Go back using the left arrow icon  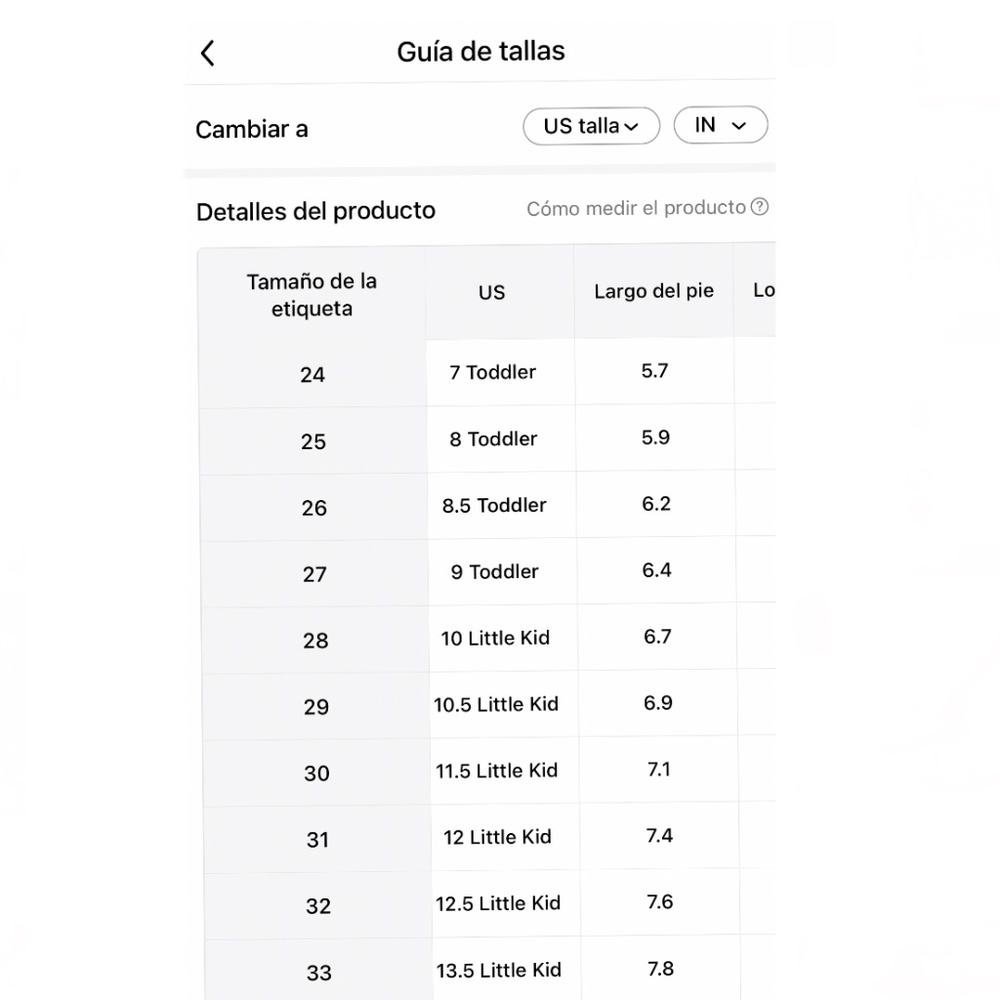tap(207, 53)
